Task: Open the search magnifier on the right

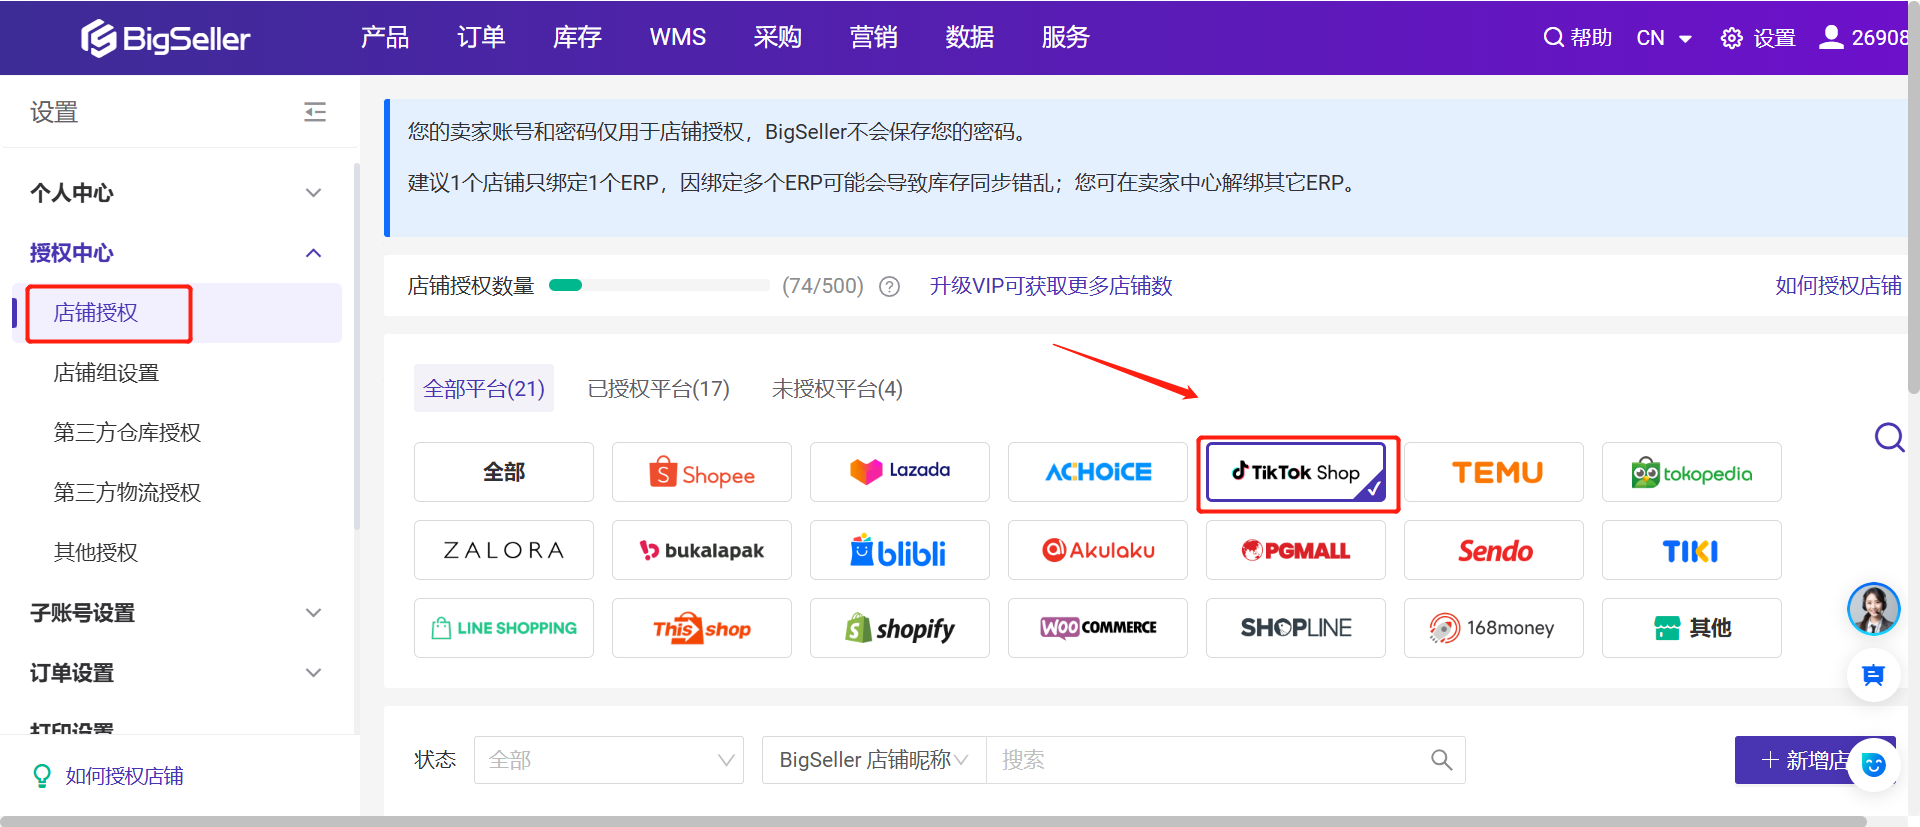Action: point(1888,437)
